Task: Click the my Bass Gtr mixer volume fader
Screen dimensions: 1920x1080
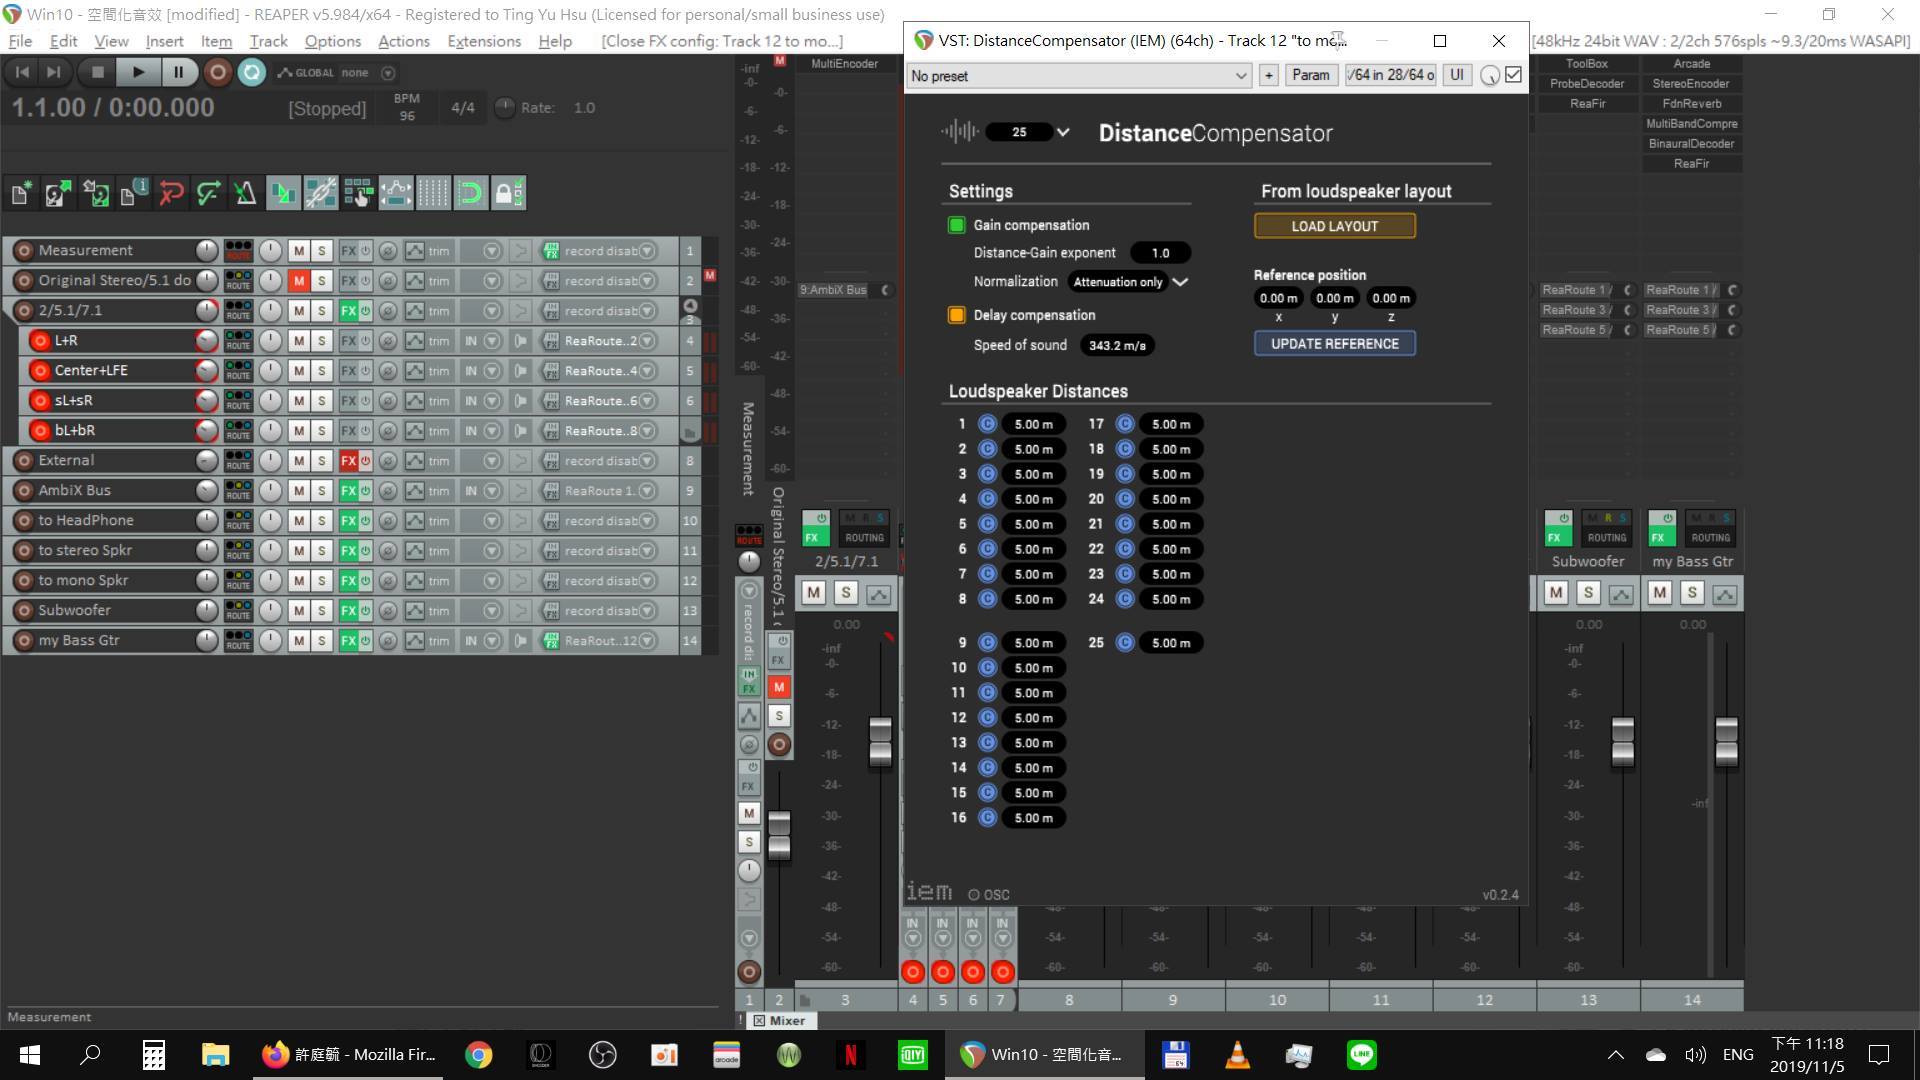Action: [x=1726, y=741]
